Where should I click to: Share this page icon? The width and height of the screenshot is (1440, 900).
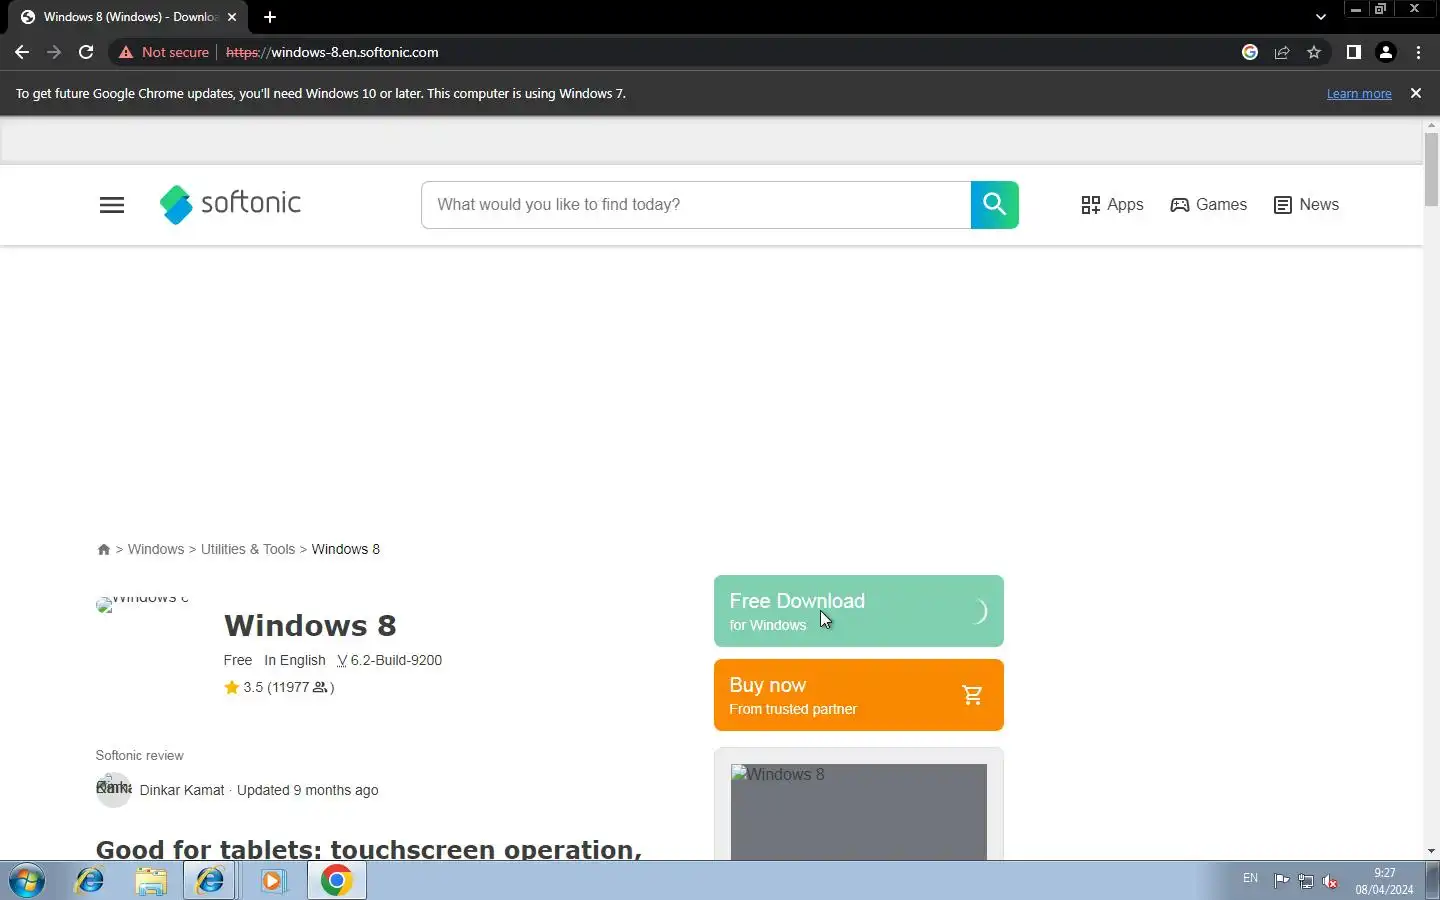pos(1282,52)
